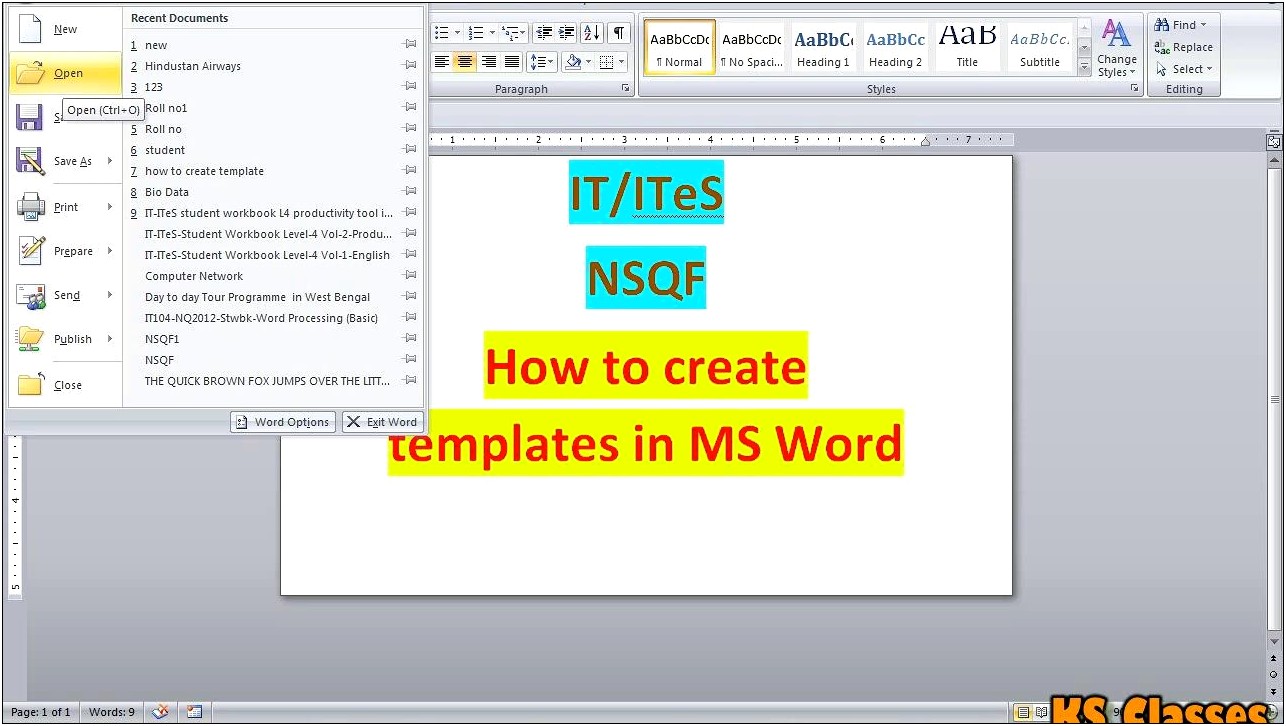Click the Shading paint bucket icon
Viewport: 1286px width, 726px height.
(573, 62)
